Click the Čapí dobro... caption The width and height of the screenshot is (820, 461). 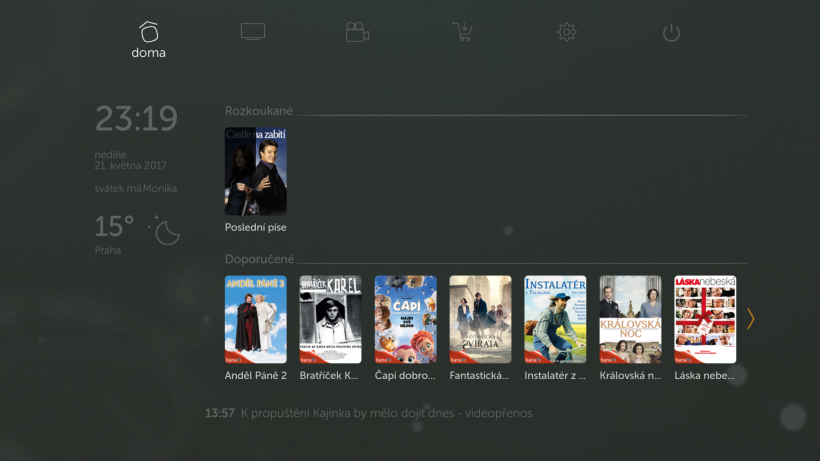405,375
